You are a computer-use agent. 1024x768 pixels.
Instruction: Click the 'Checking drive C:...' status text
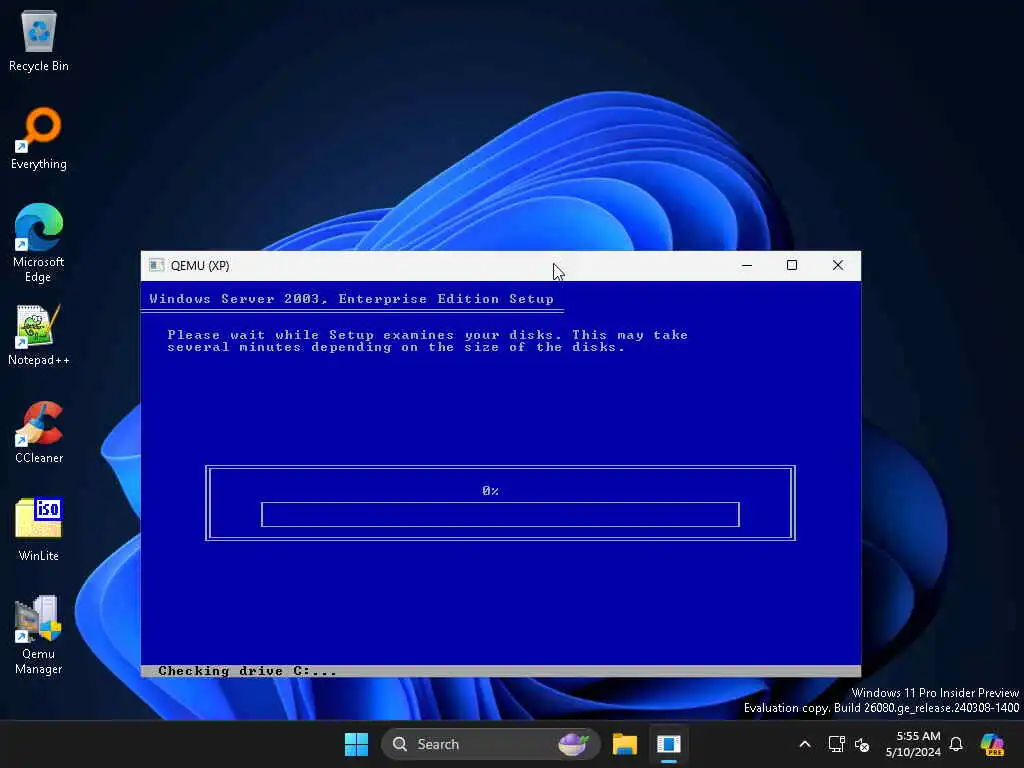[x=248, y=671]
